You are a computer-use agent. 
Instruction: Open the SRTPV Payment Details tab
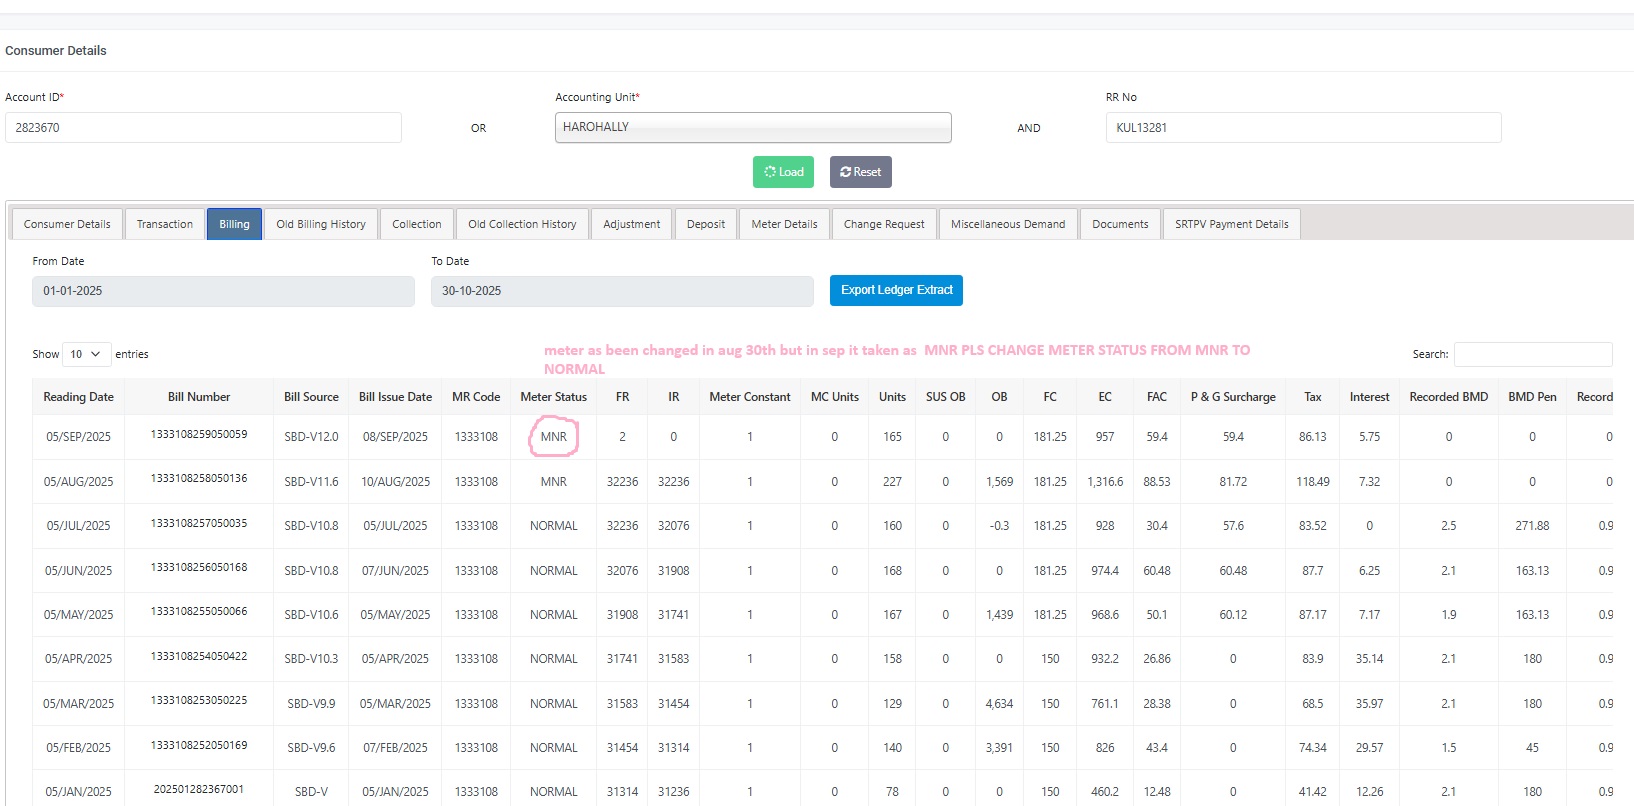pos(1231,224)
